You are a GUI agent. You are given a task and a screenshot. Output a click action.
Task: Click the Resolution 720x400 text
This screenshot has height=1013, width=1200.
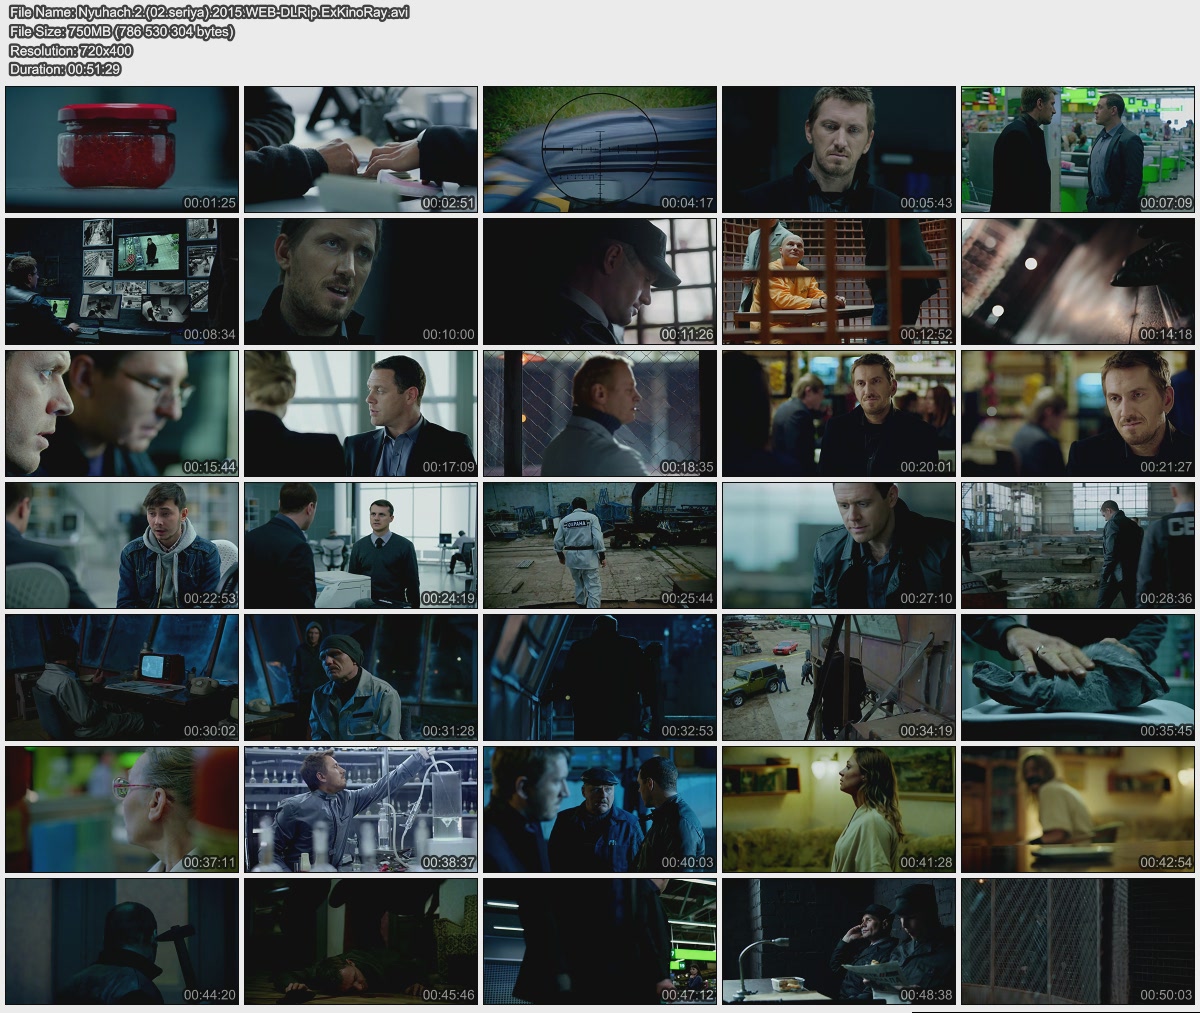pos(70,50)
